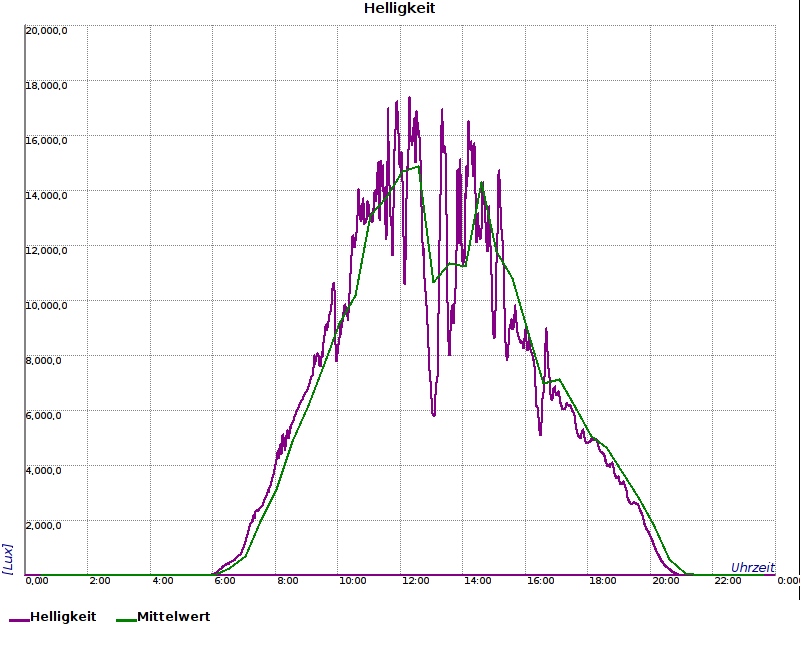Click the 14:00 time axis label
Image resolution: width=800 pixels, height=650 pixels.
pyautogui.click(x=478, y=581)
